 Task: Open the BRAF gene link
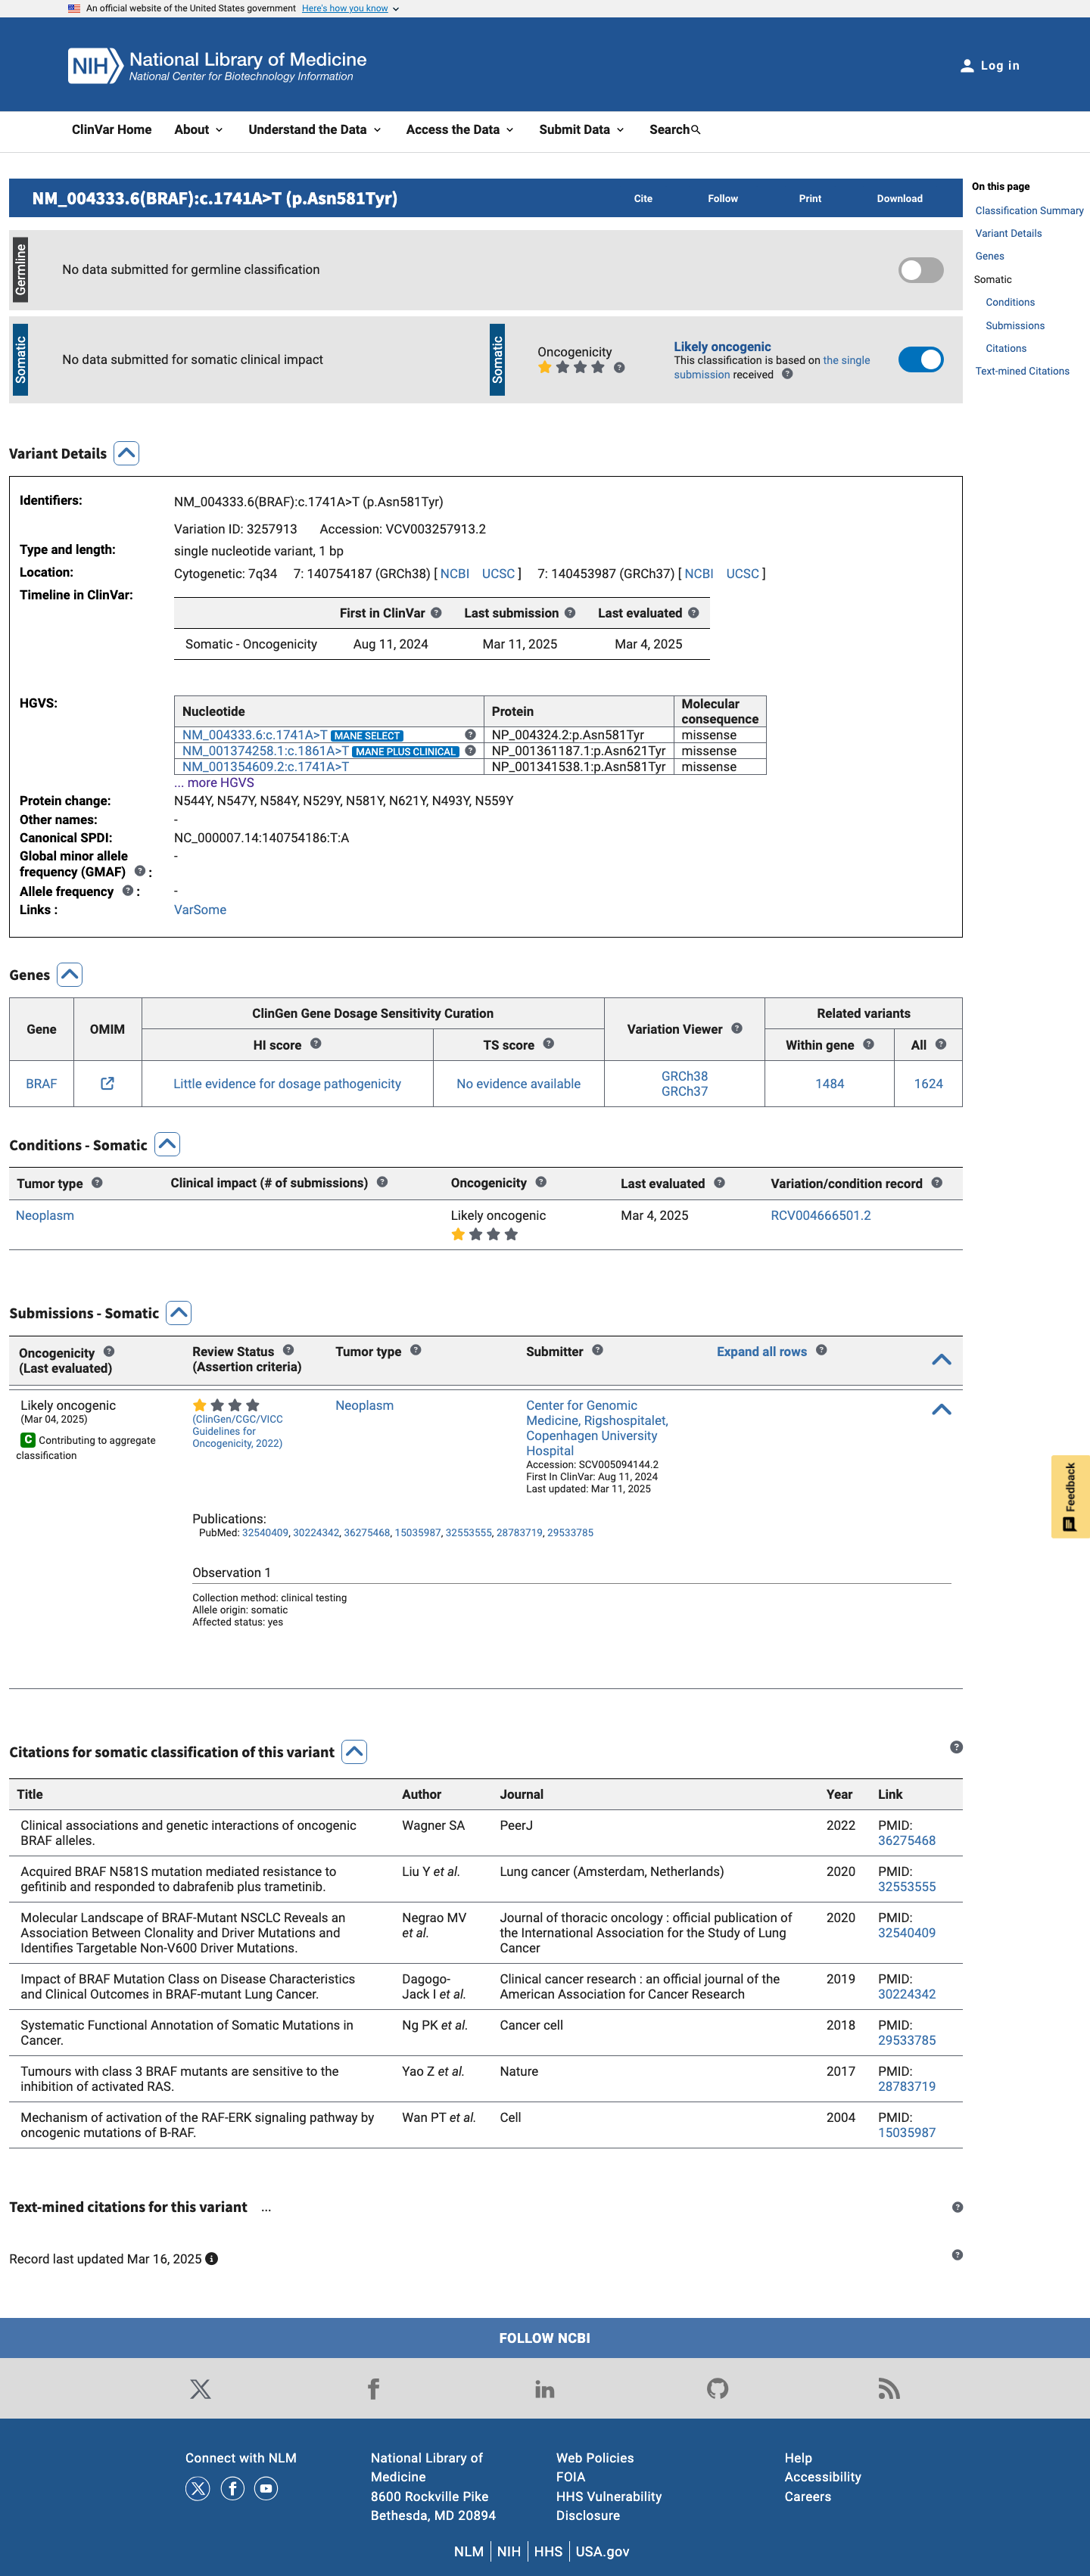point(41,1083)
